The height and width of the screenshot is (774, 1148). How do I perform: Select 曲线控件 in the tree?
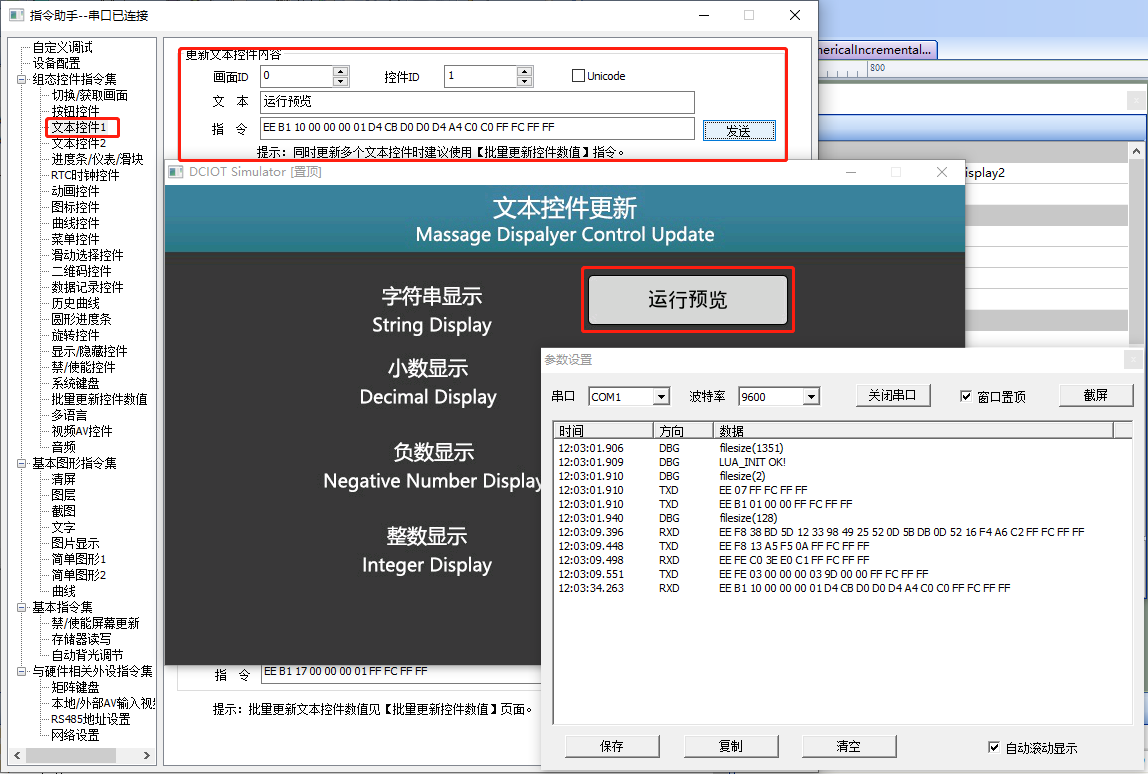75,223
